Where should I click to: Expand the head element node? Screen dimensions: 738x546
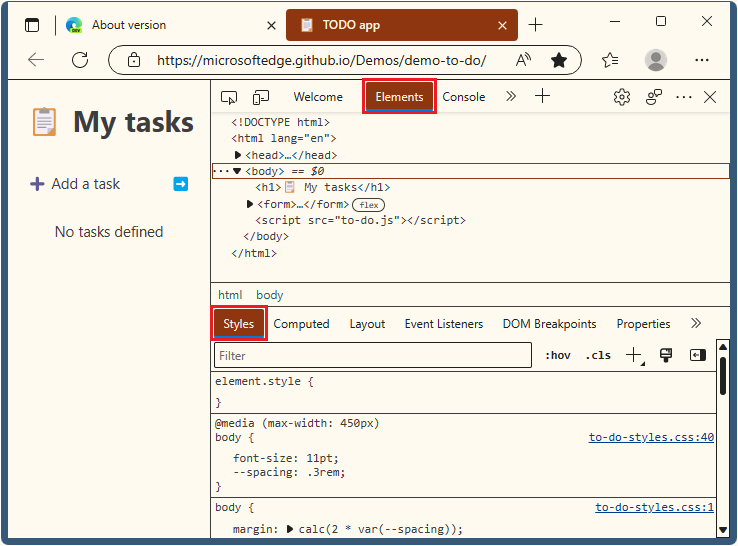click(x=238, y=155)
